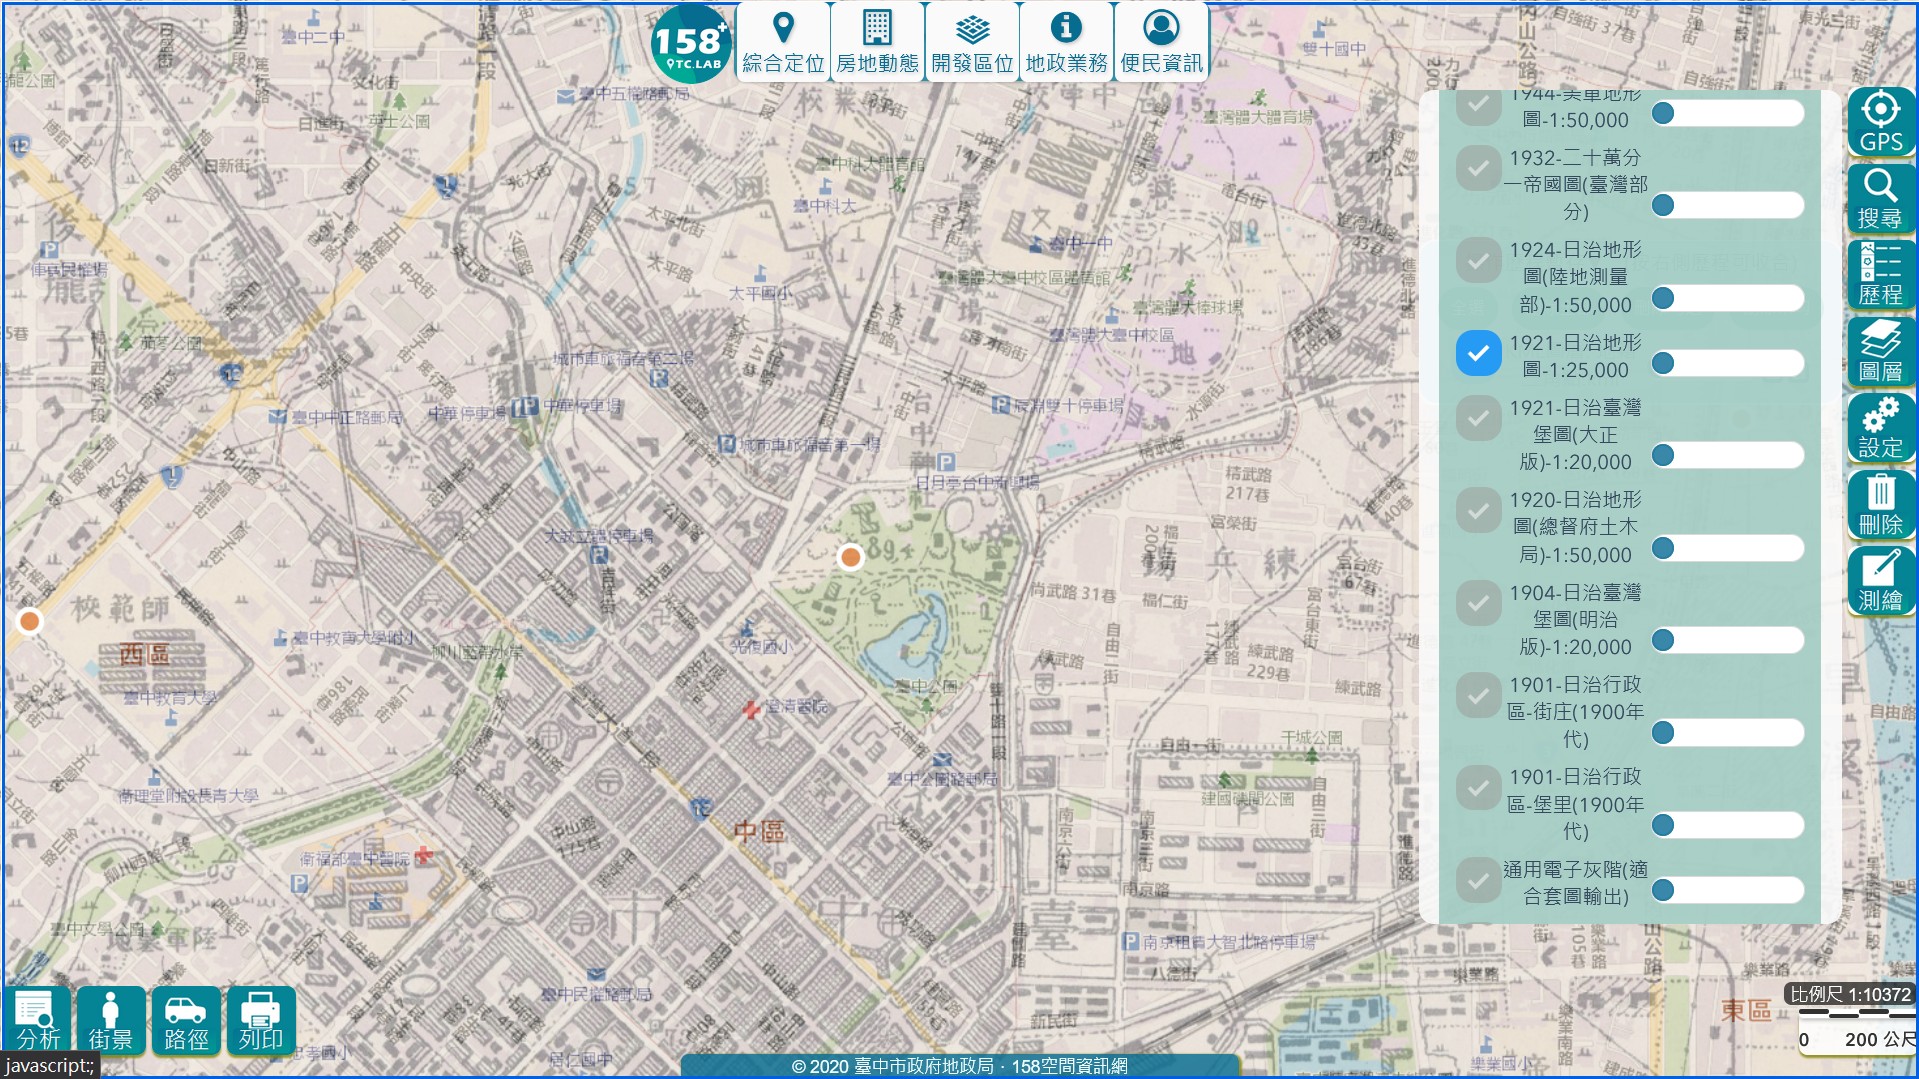Adjust opacity slider for 1932 帝國圖
This screenshot has height=1079, width=1919.
click(x=1727, y=205)
